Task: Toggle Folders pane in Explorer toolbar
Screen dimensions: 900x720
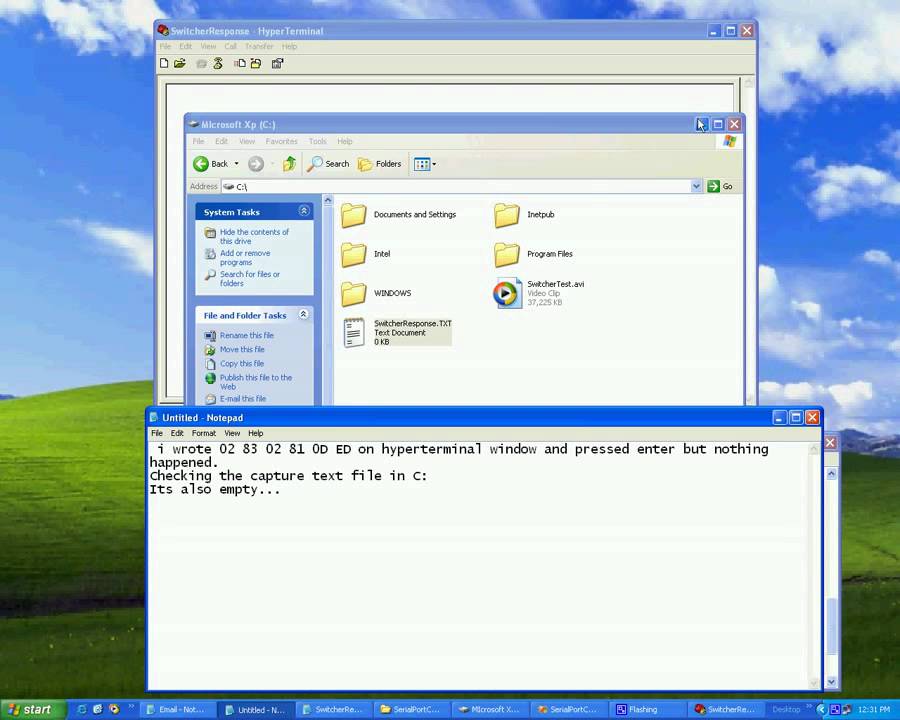Action: (379, 164)
